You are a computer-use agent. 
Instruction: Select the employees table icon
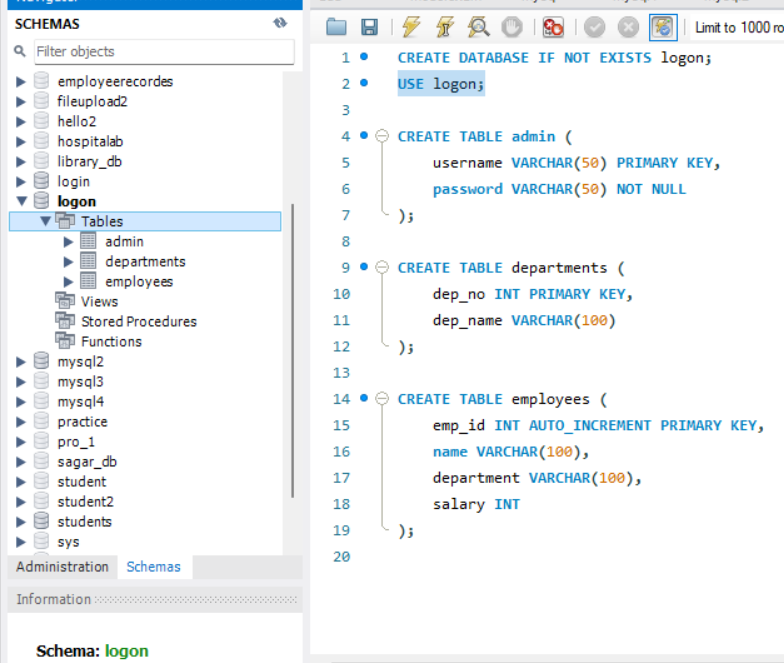(88, 281)
